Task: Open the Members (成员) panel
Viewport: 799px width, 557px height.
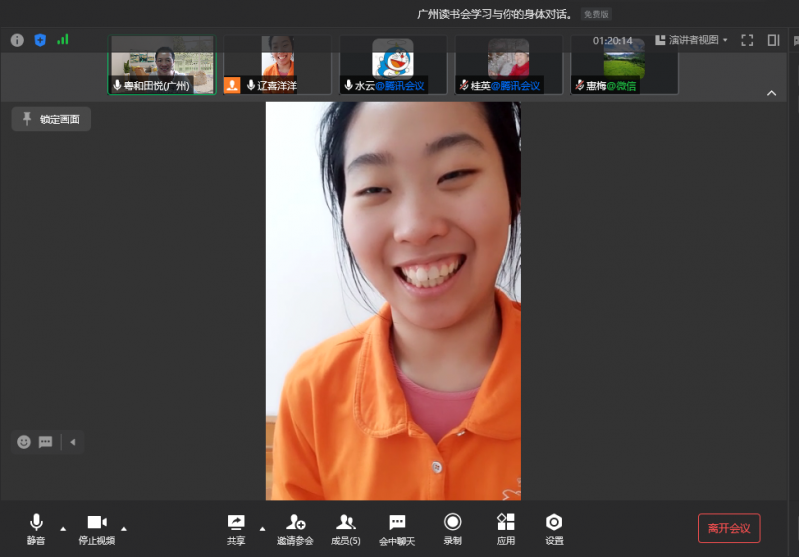Action: pyautogui.click(x=346, y=527)
